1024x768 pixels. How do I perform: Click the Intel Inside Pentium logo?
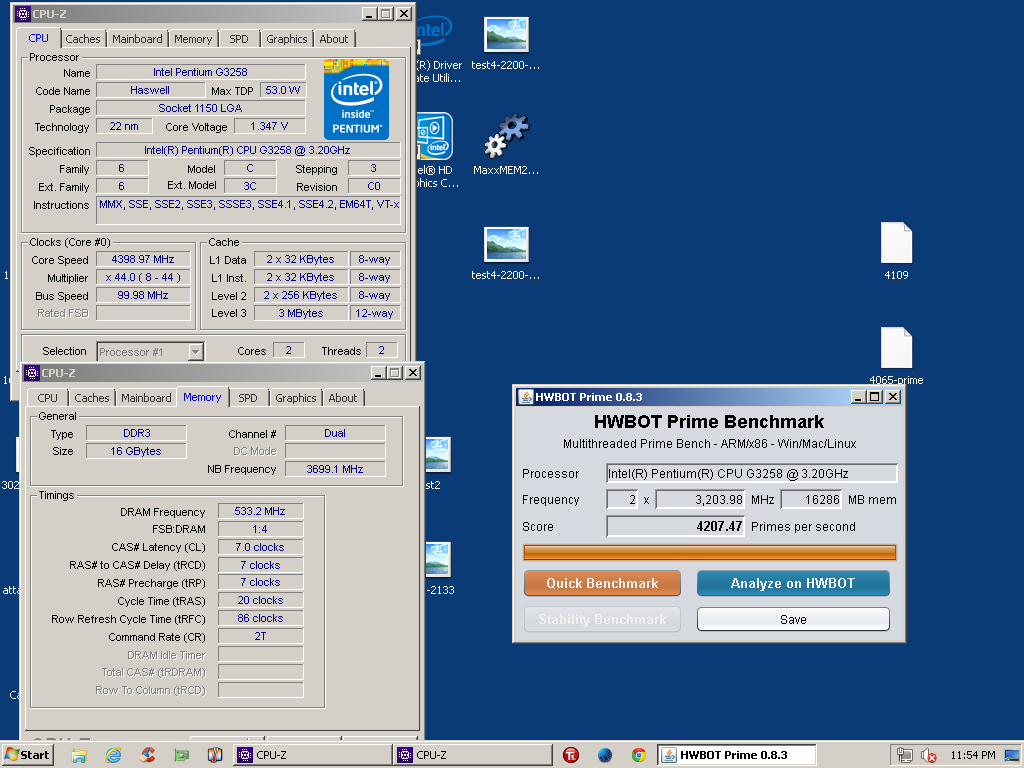[x=357, y=99]
